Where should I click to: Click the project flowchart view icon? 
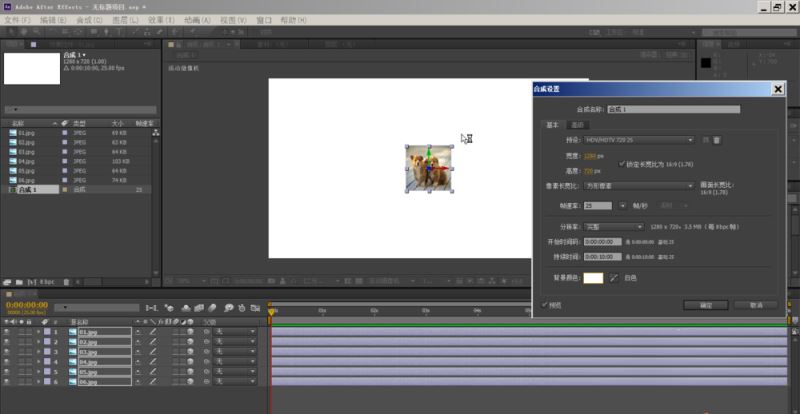(156, 133)
